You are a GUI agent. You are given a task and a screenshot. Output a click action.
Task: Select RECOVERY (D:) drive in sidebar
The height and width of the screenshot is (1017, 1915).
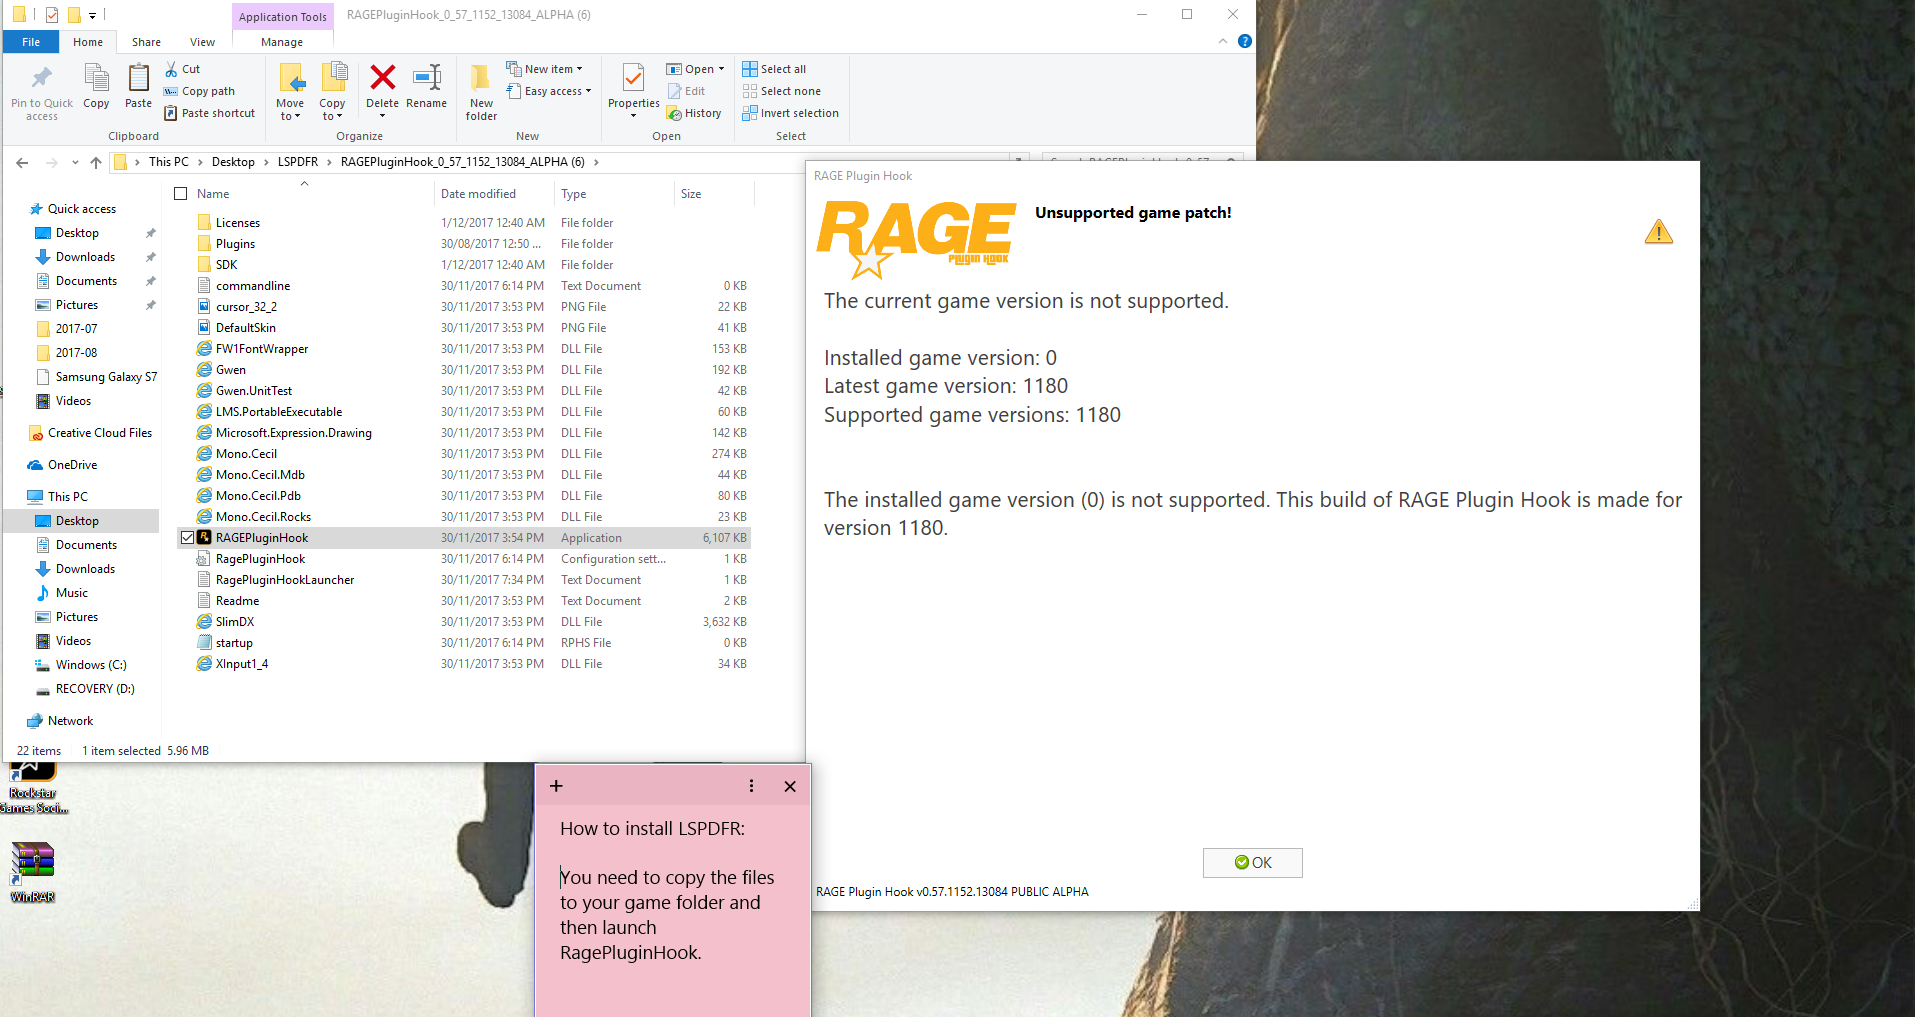pos(95,689)
